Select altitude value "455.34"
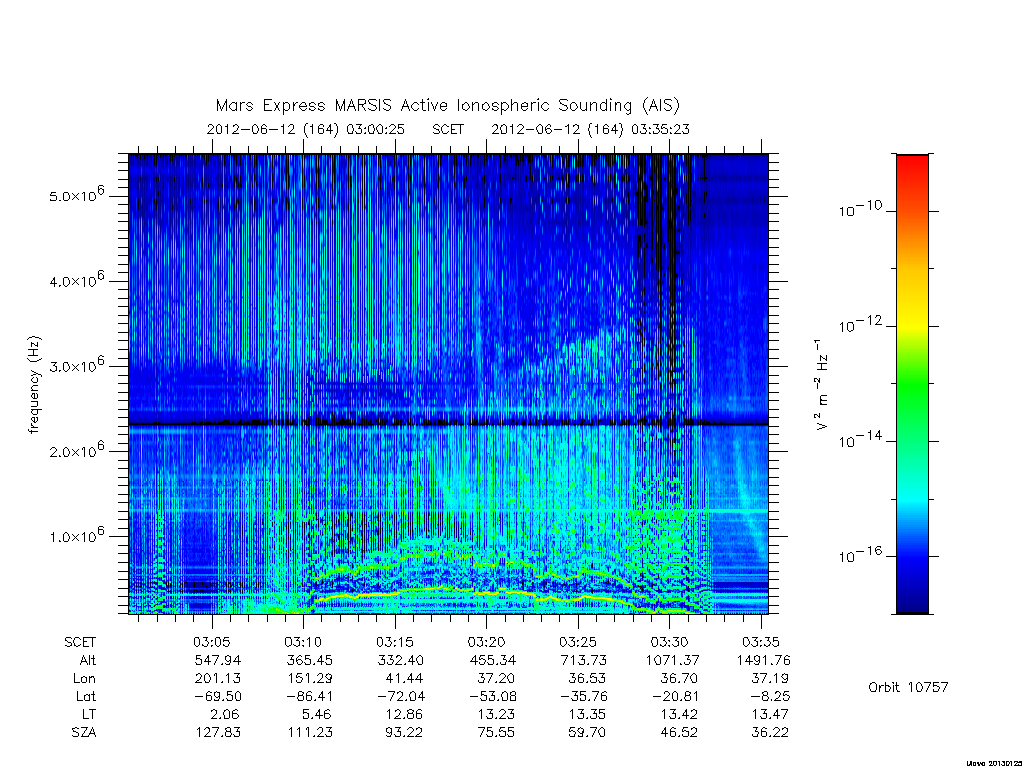 click(492, 660)
